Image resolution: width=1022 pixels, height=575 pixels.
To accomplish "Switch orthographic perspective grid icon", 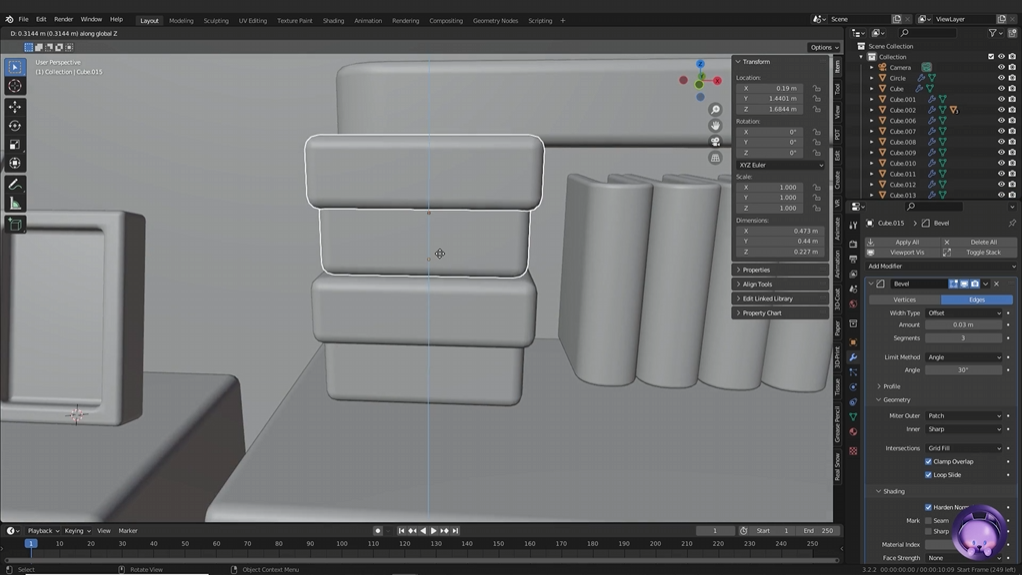I will 715,158.
